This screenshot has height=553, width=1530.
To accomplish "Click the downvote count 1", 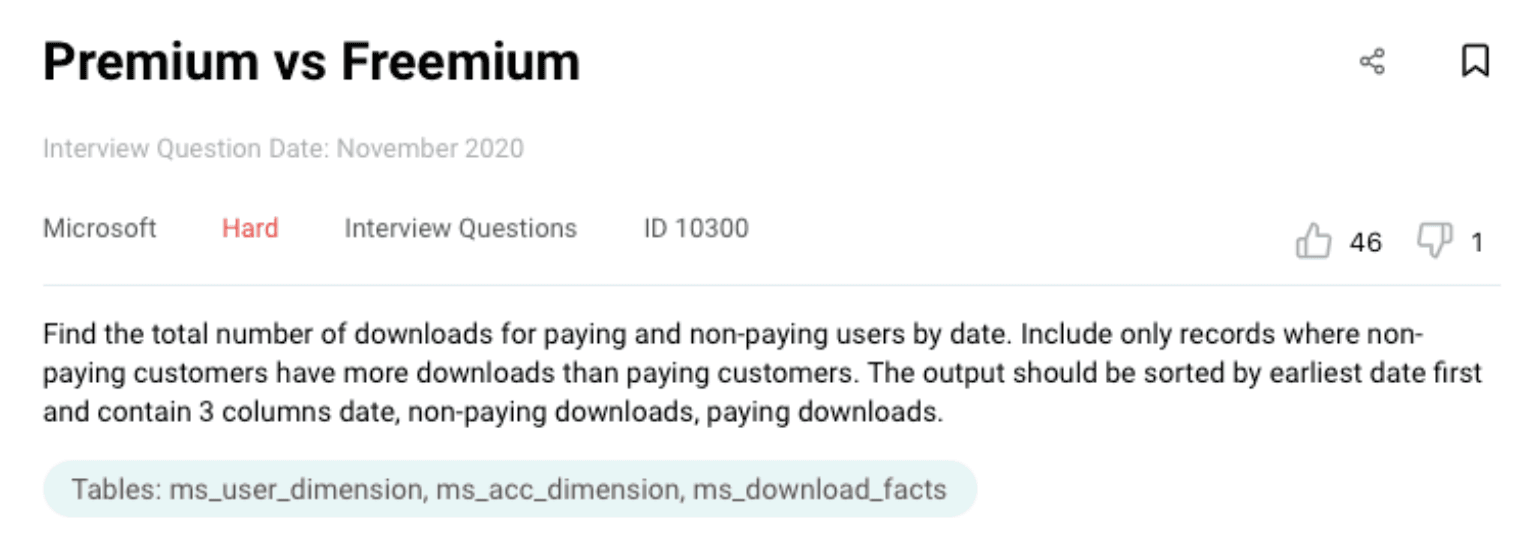I will (1476, 242).
